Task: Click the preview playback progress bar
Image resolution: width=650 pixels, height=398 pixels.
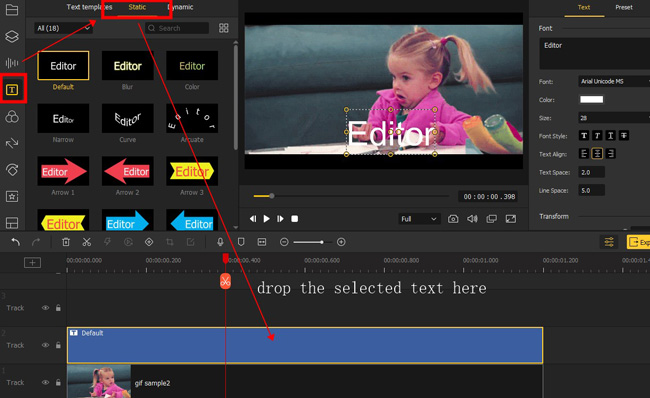Action: click(351, 196)
